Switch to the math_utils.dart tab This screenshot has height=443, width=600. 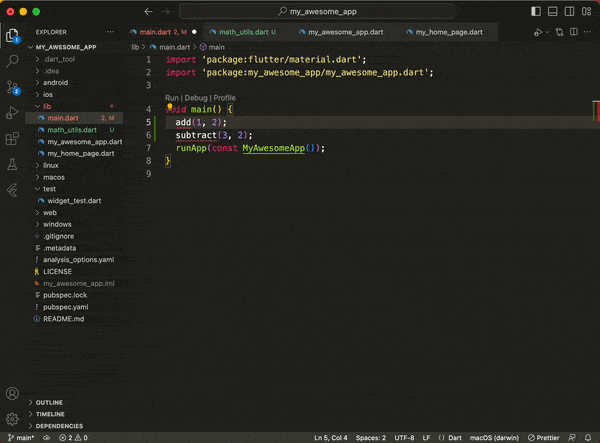coord(247,32)
